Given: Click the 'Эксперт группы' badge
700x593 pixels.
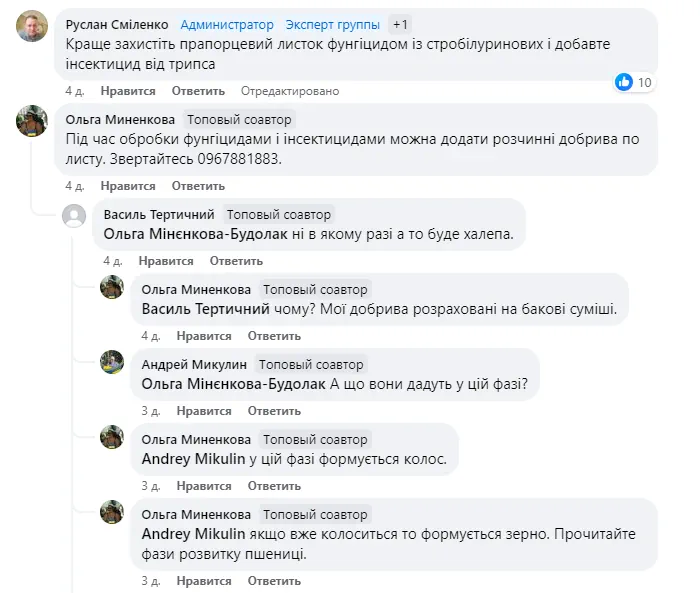Looking at the screenshot, I should 332,24.
